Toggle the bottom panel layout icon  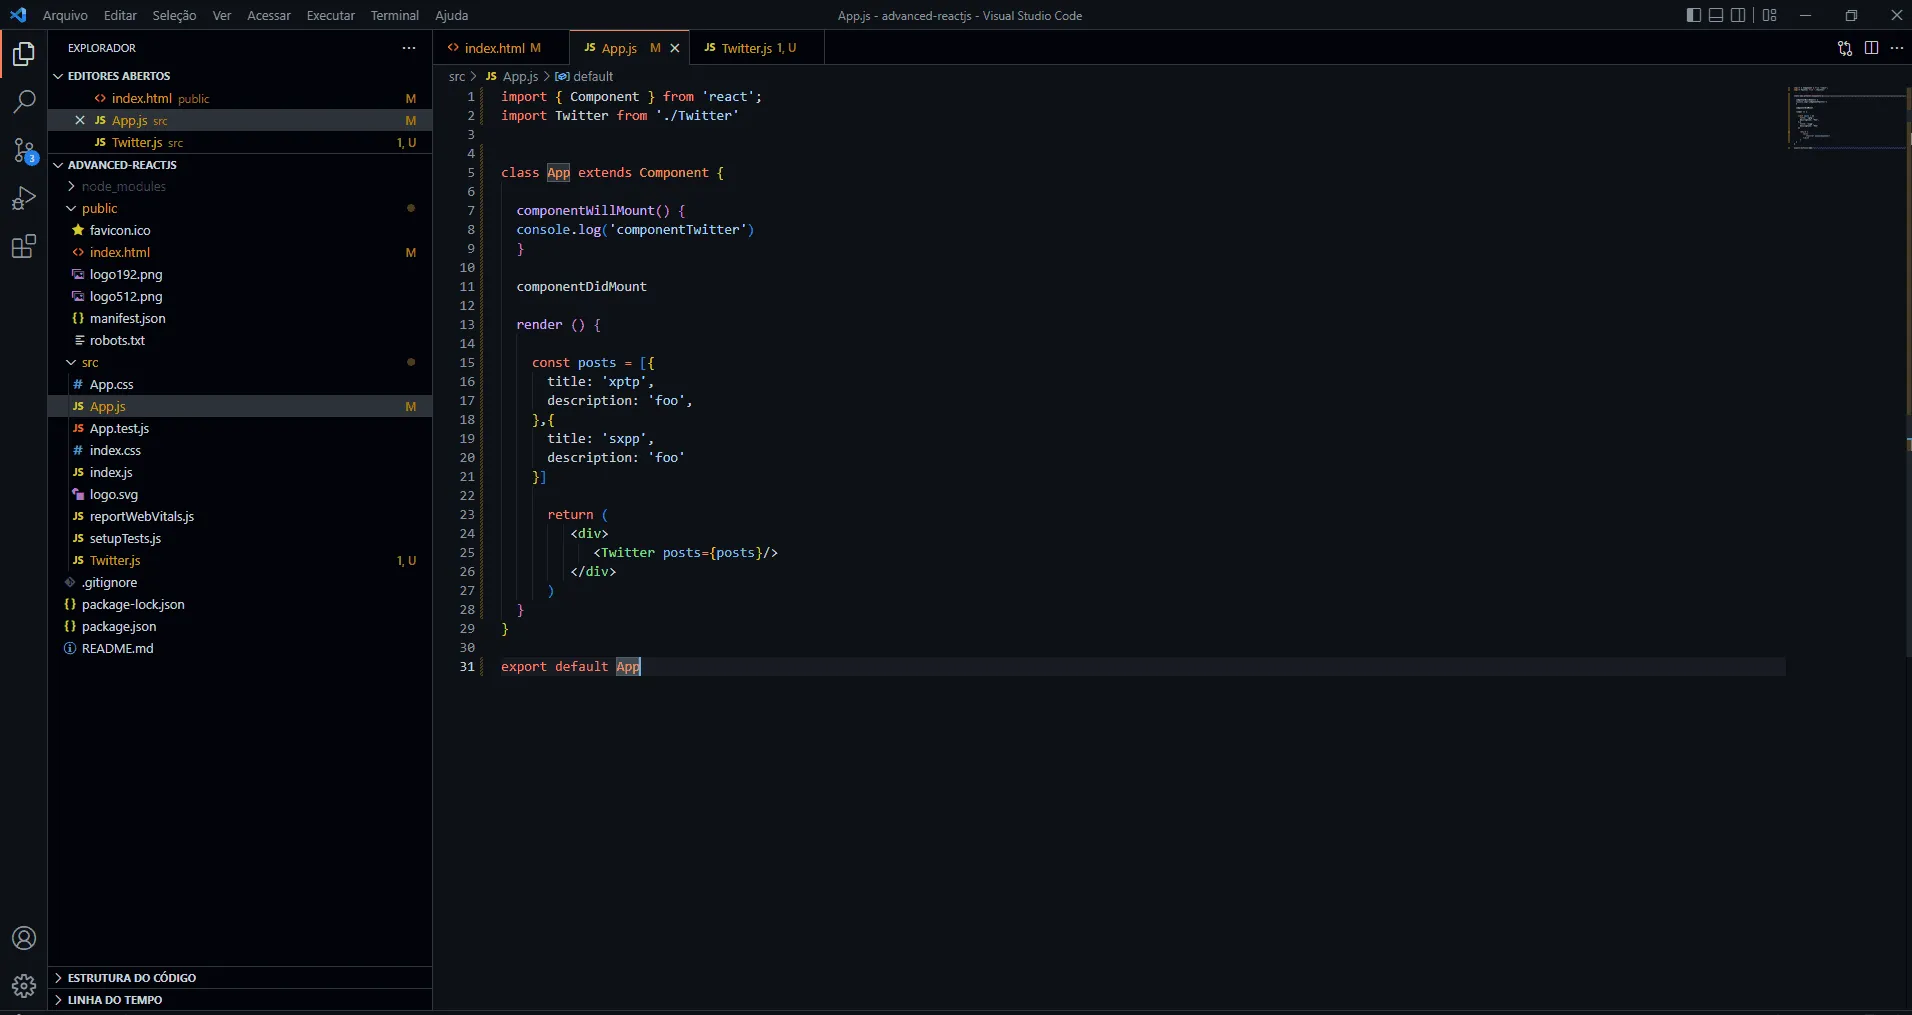coord(1716,15)
